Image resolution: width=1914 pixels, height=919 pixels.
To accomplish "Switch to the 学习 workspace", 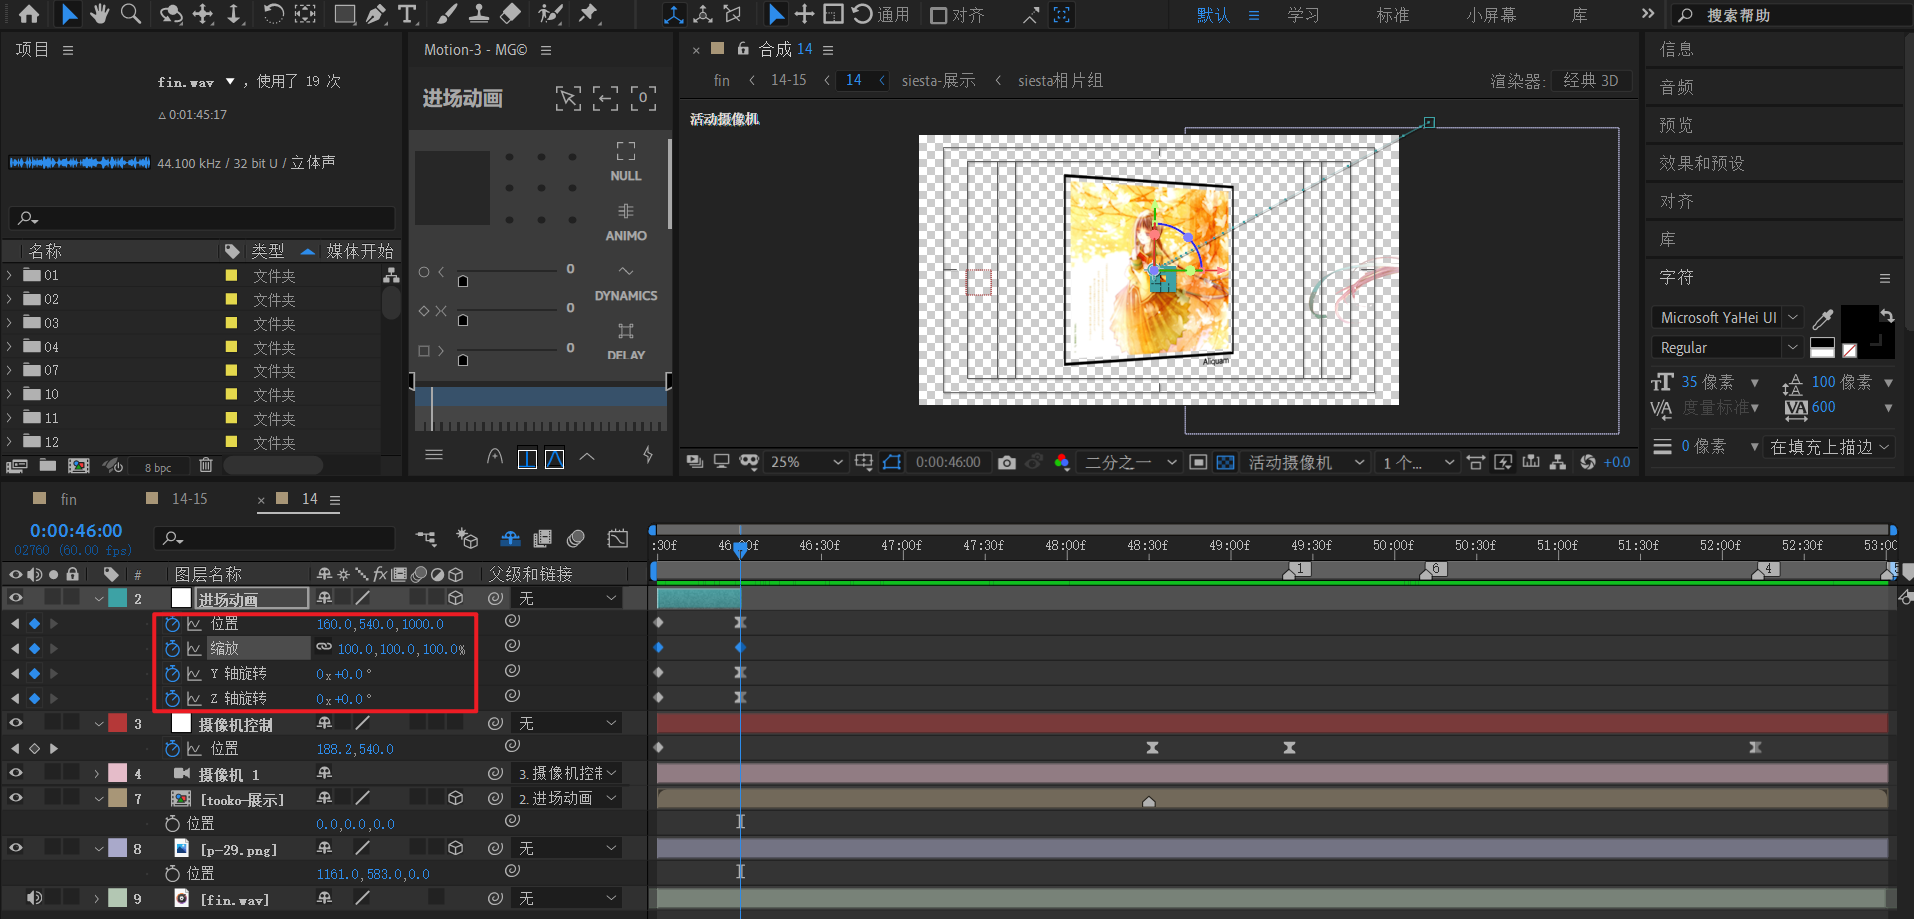I will 1303,15.
